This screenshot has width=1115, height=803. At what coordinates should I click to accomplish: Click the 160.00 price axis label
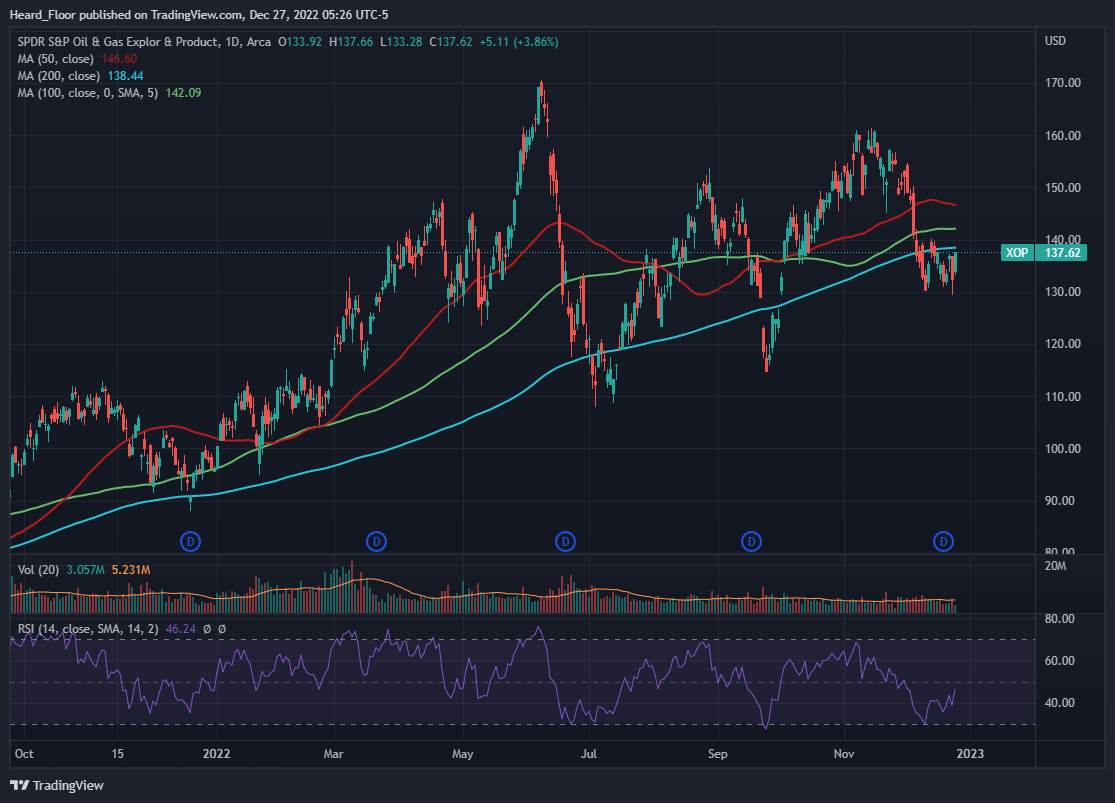(1062, 135)
